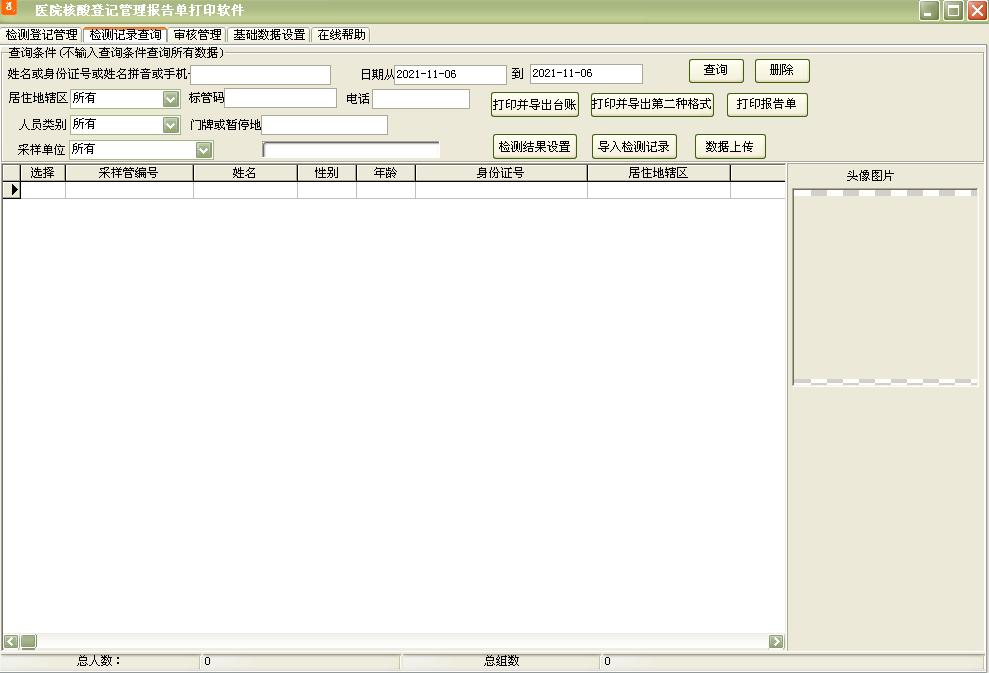Focus the name or ID search field
The image size is (989, 673).
pos(260,74)
